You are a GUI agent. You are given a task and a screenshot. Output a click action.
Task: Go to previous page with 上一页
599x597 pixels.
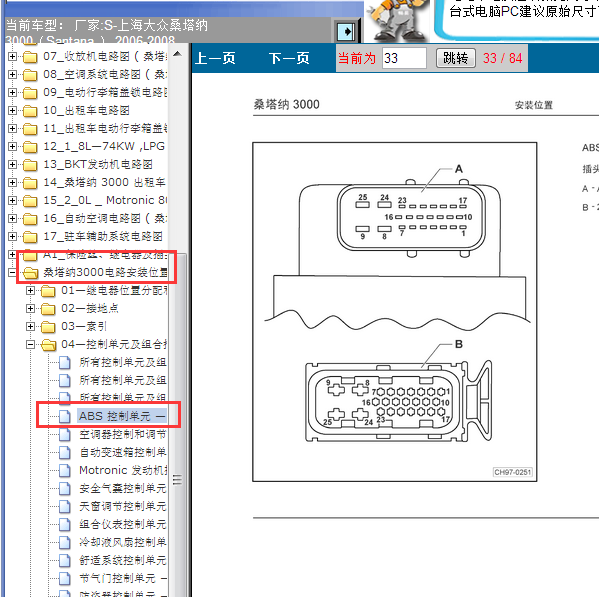pos(215,58)
